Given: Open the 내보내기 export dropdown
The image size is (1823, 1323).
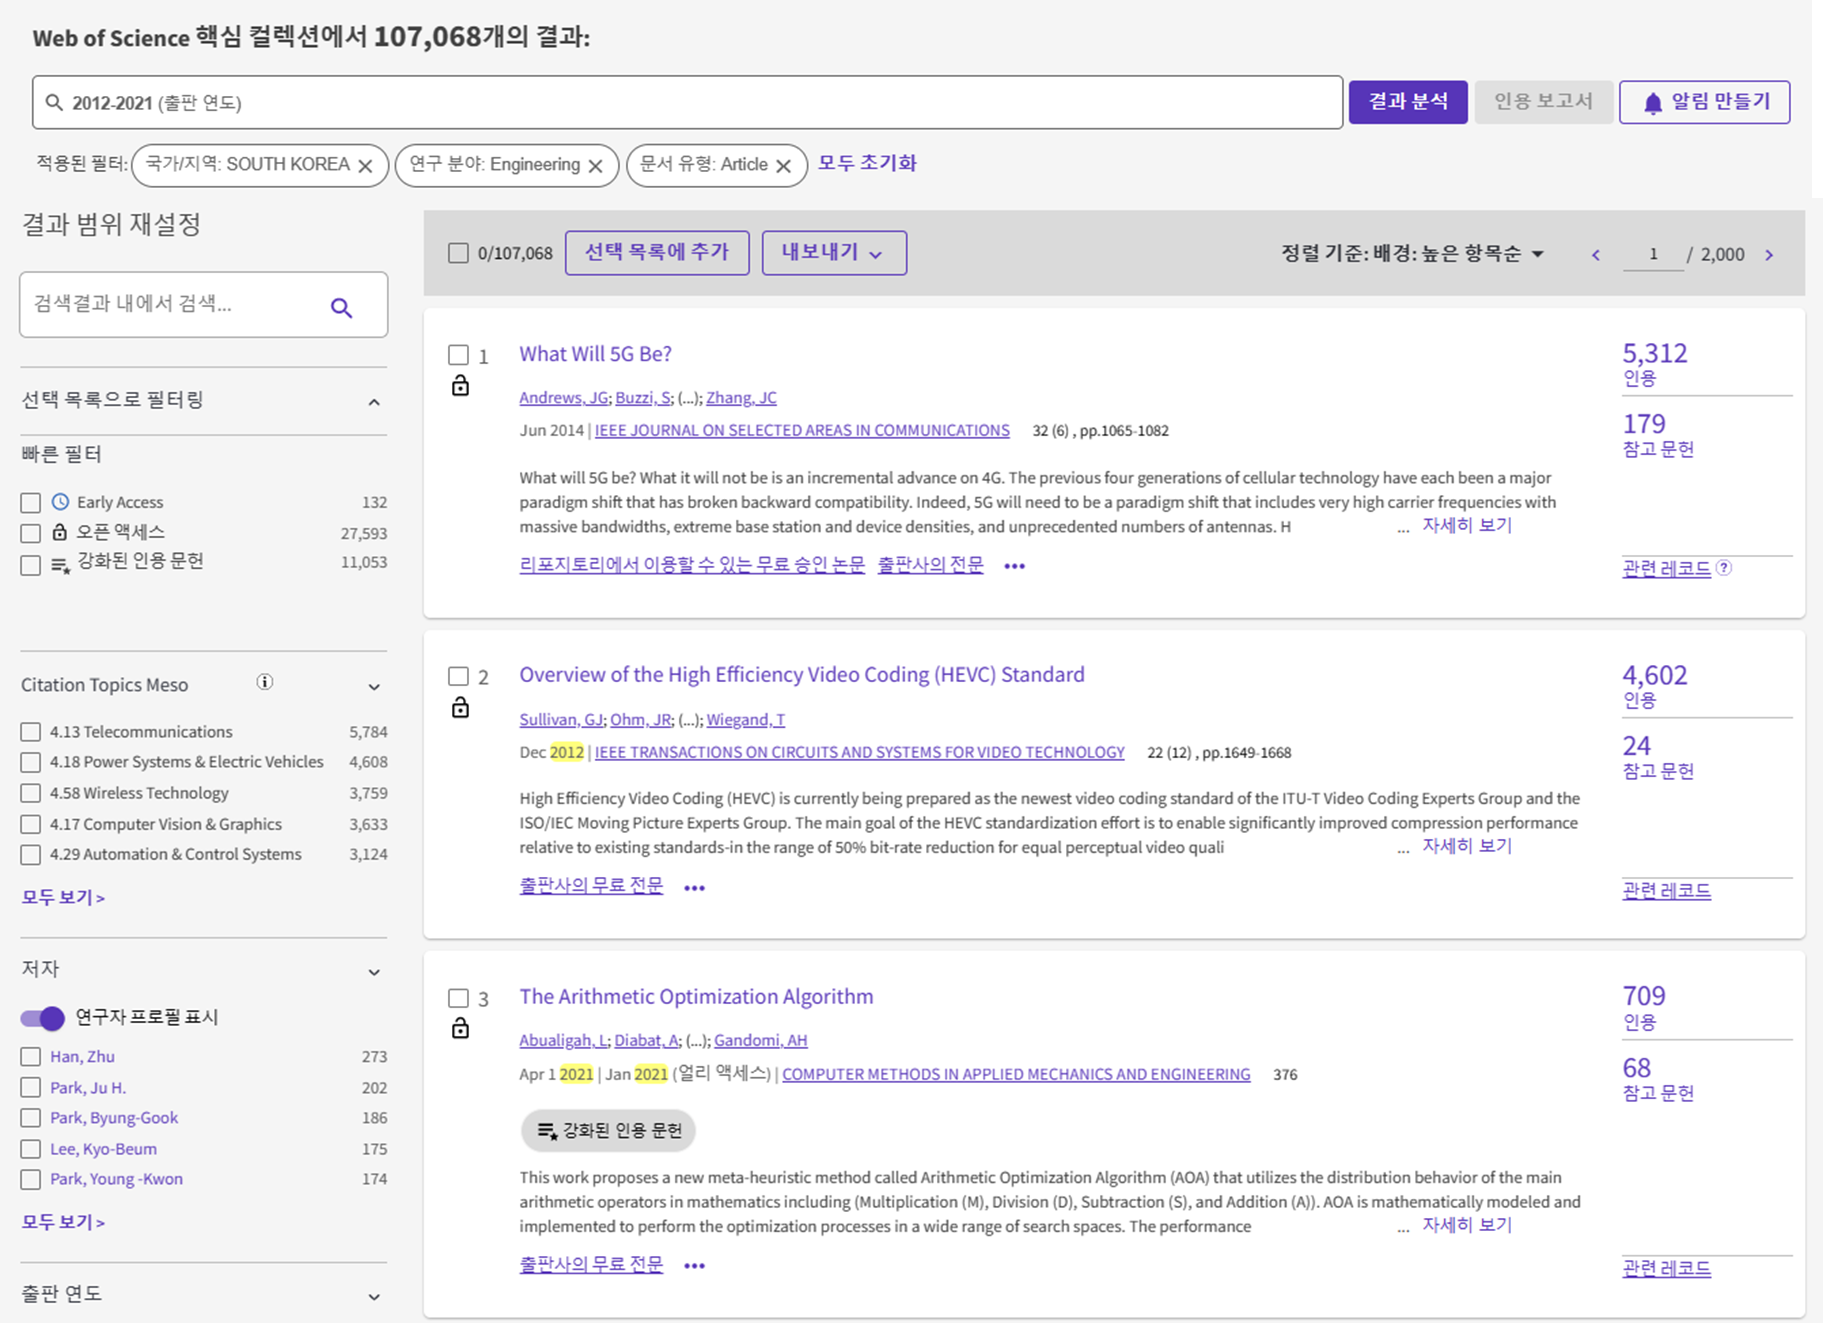Looking at the screenshot, I should point(834,253).
